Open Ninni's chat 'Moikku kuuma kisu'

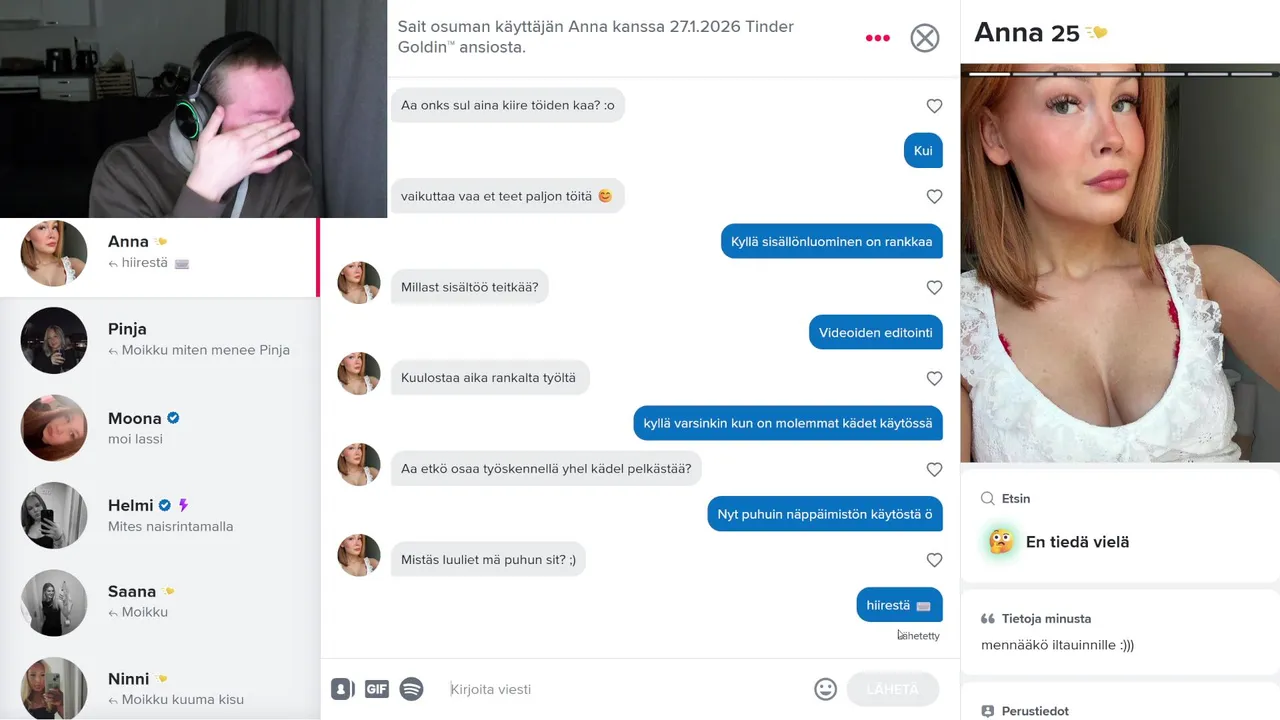(160, 686)
